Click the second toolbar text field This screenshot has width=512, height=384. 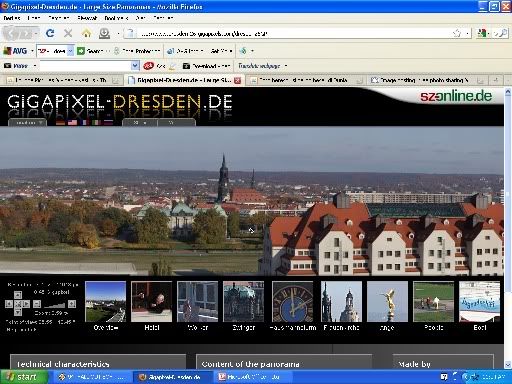85,66
